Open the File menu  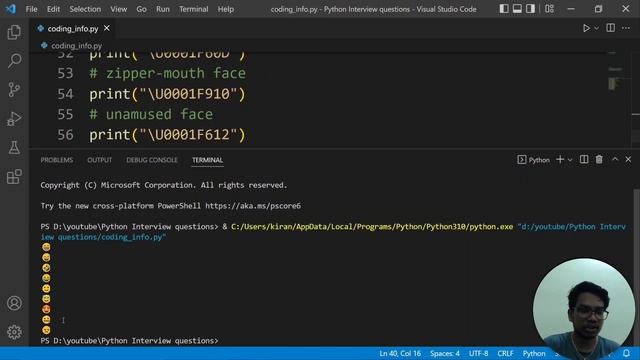tap(31, 9)
